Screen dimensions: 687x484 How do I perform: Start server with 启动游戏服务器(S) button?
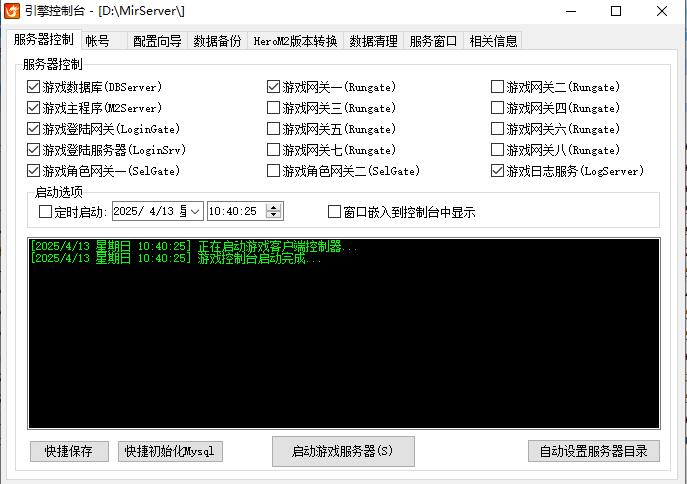[343, 451]
